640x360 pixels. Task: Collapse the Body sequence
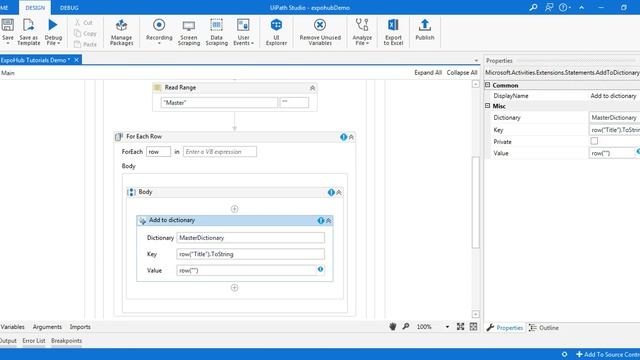coord(339,192)
